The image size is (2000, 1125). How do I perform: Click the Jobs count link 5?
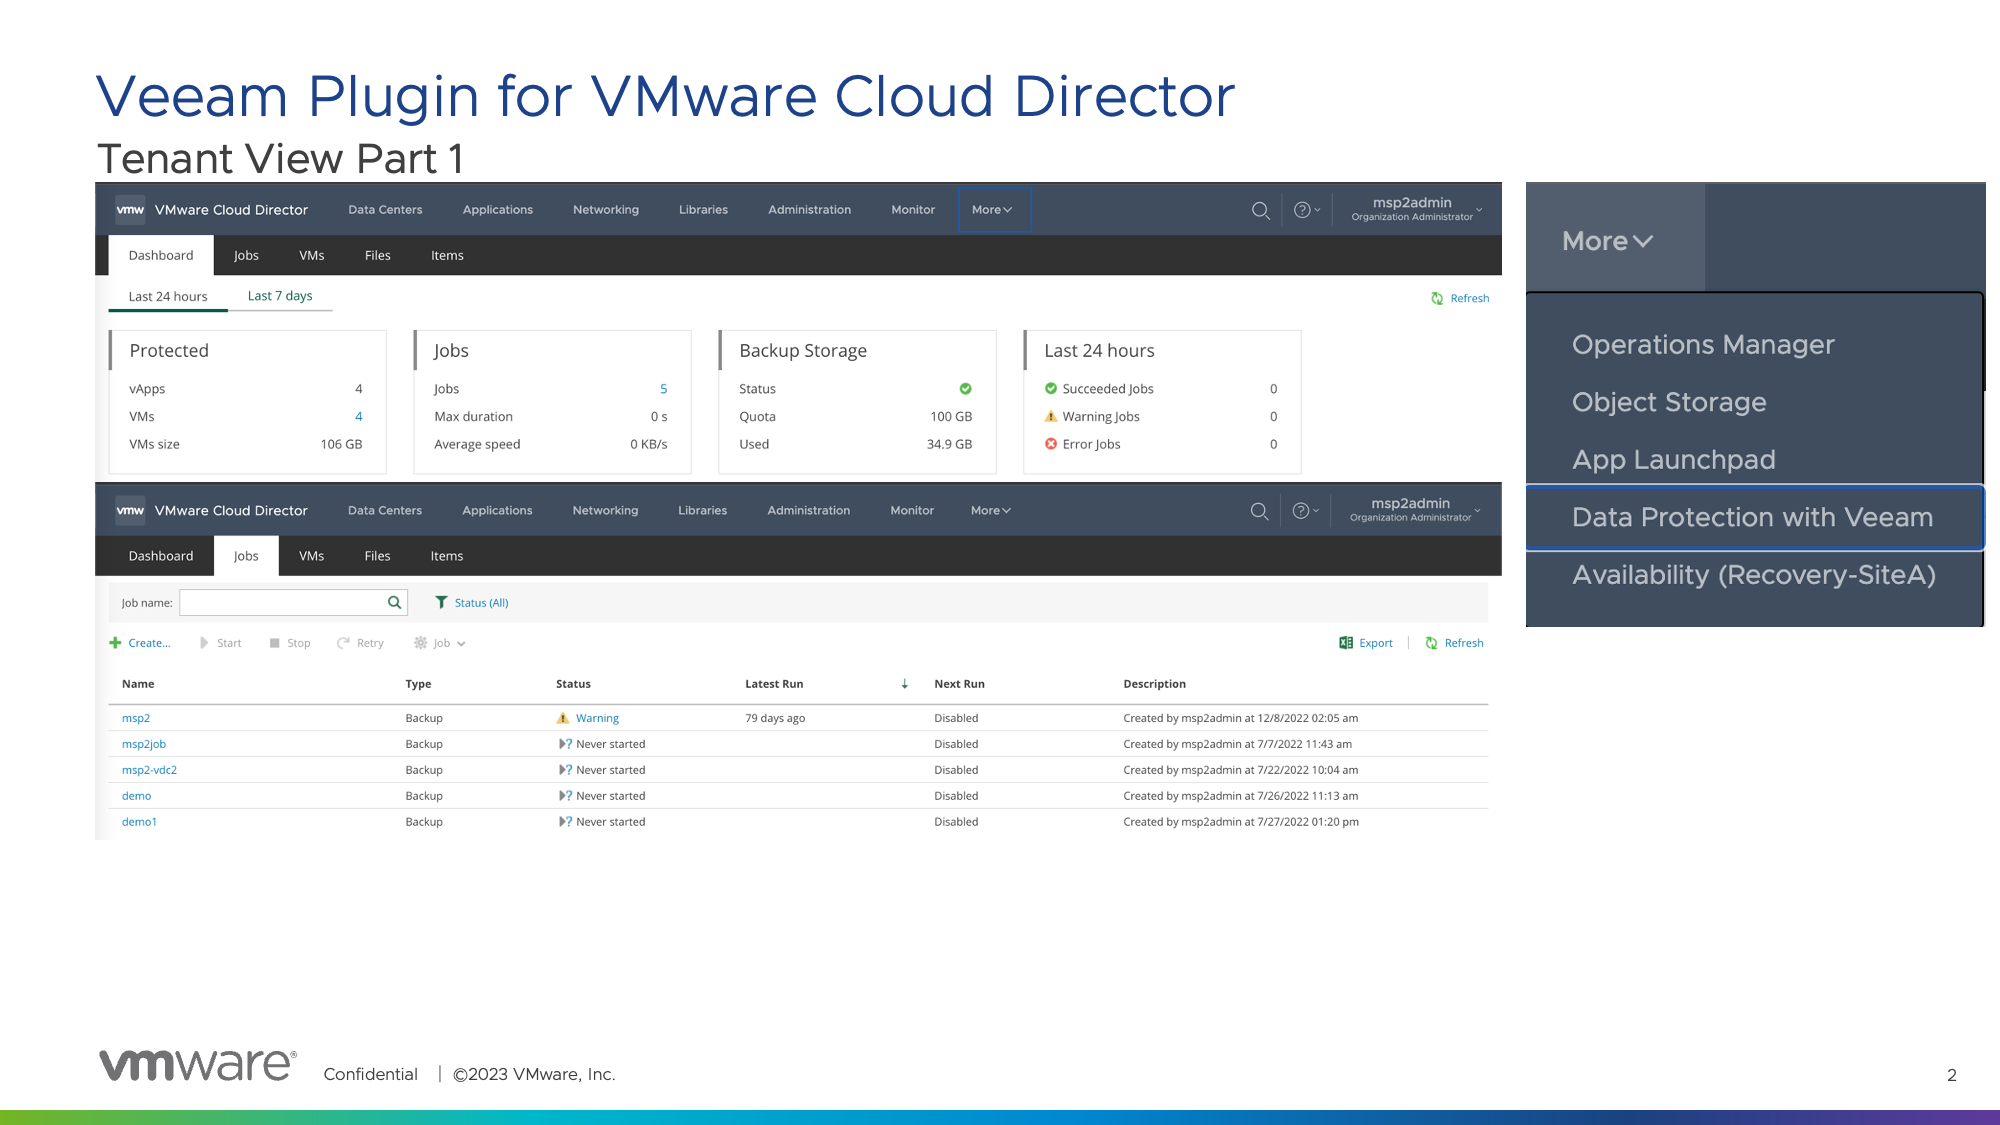click(x=663, y=389)
